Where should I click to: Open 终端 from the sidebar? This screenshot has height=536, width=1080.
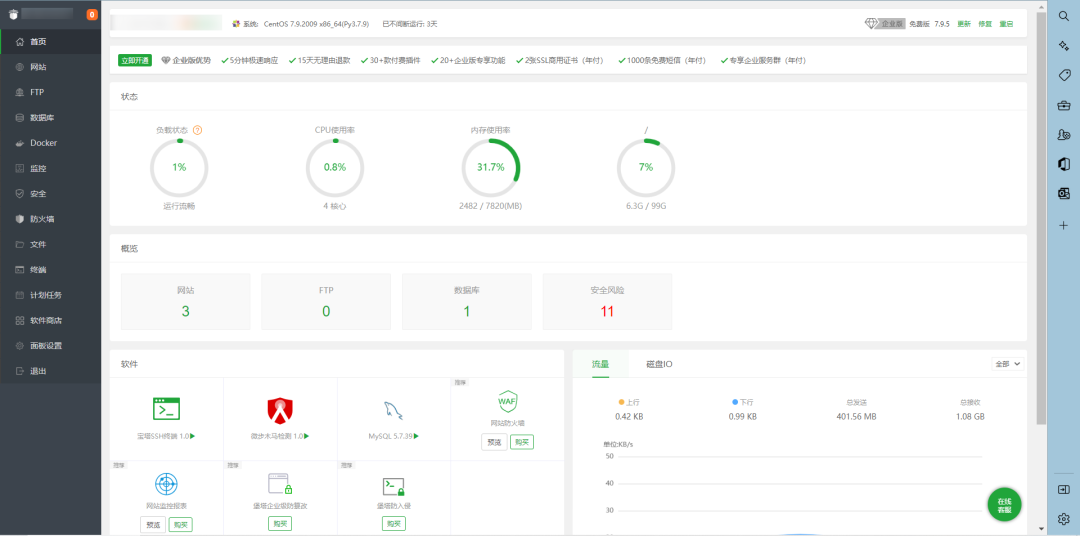[38, 270]
